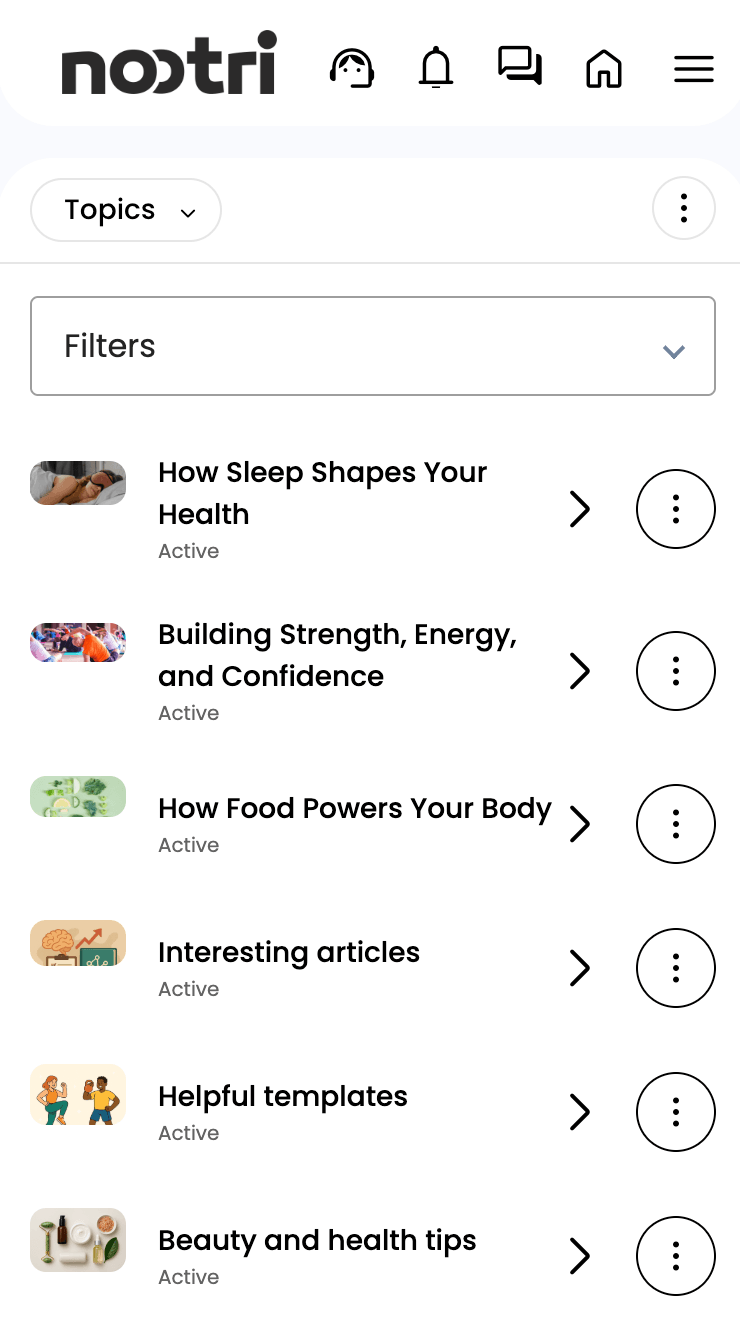Open the Interesting articles topic title
The height and width of the screenshot is (1328, 740).
pos(289,952)
